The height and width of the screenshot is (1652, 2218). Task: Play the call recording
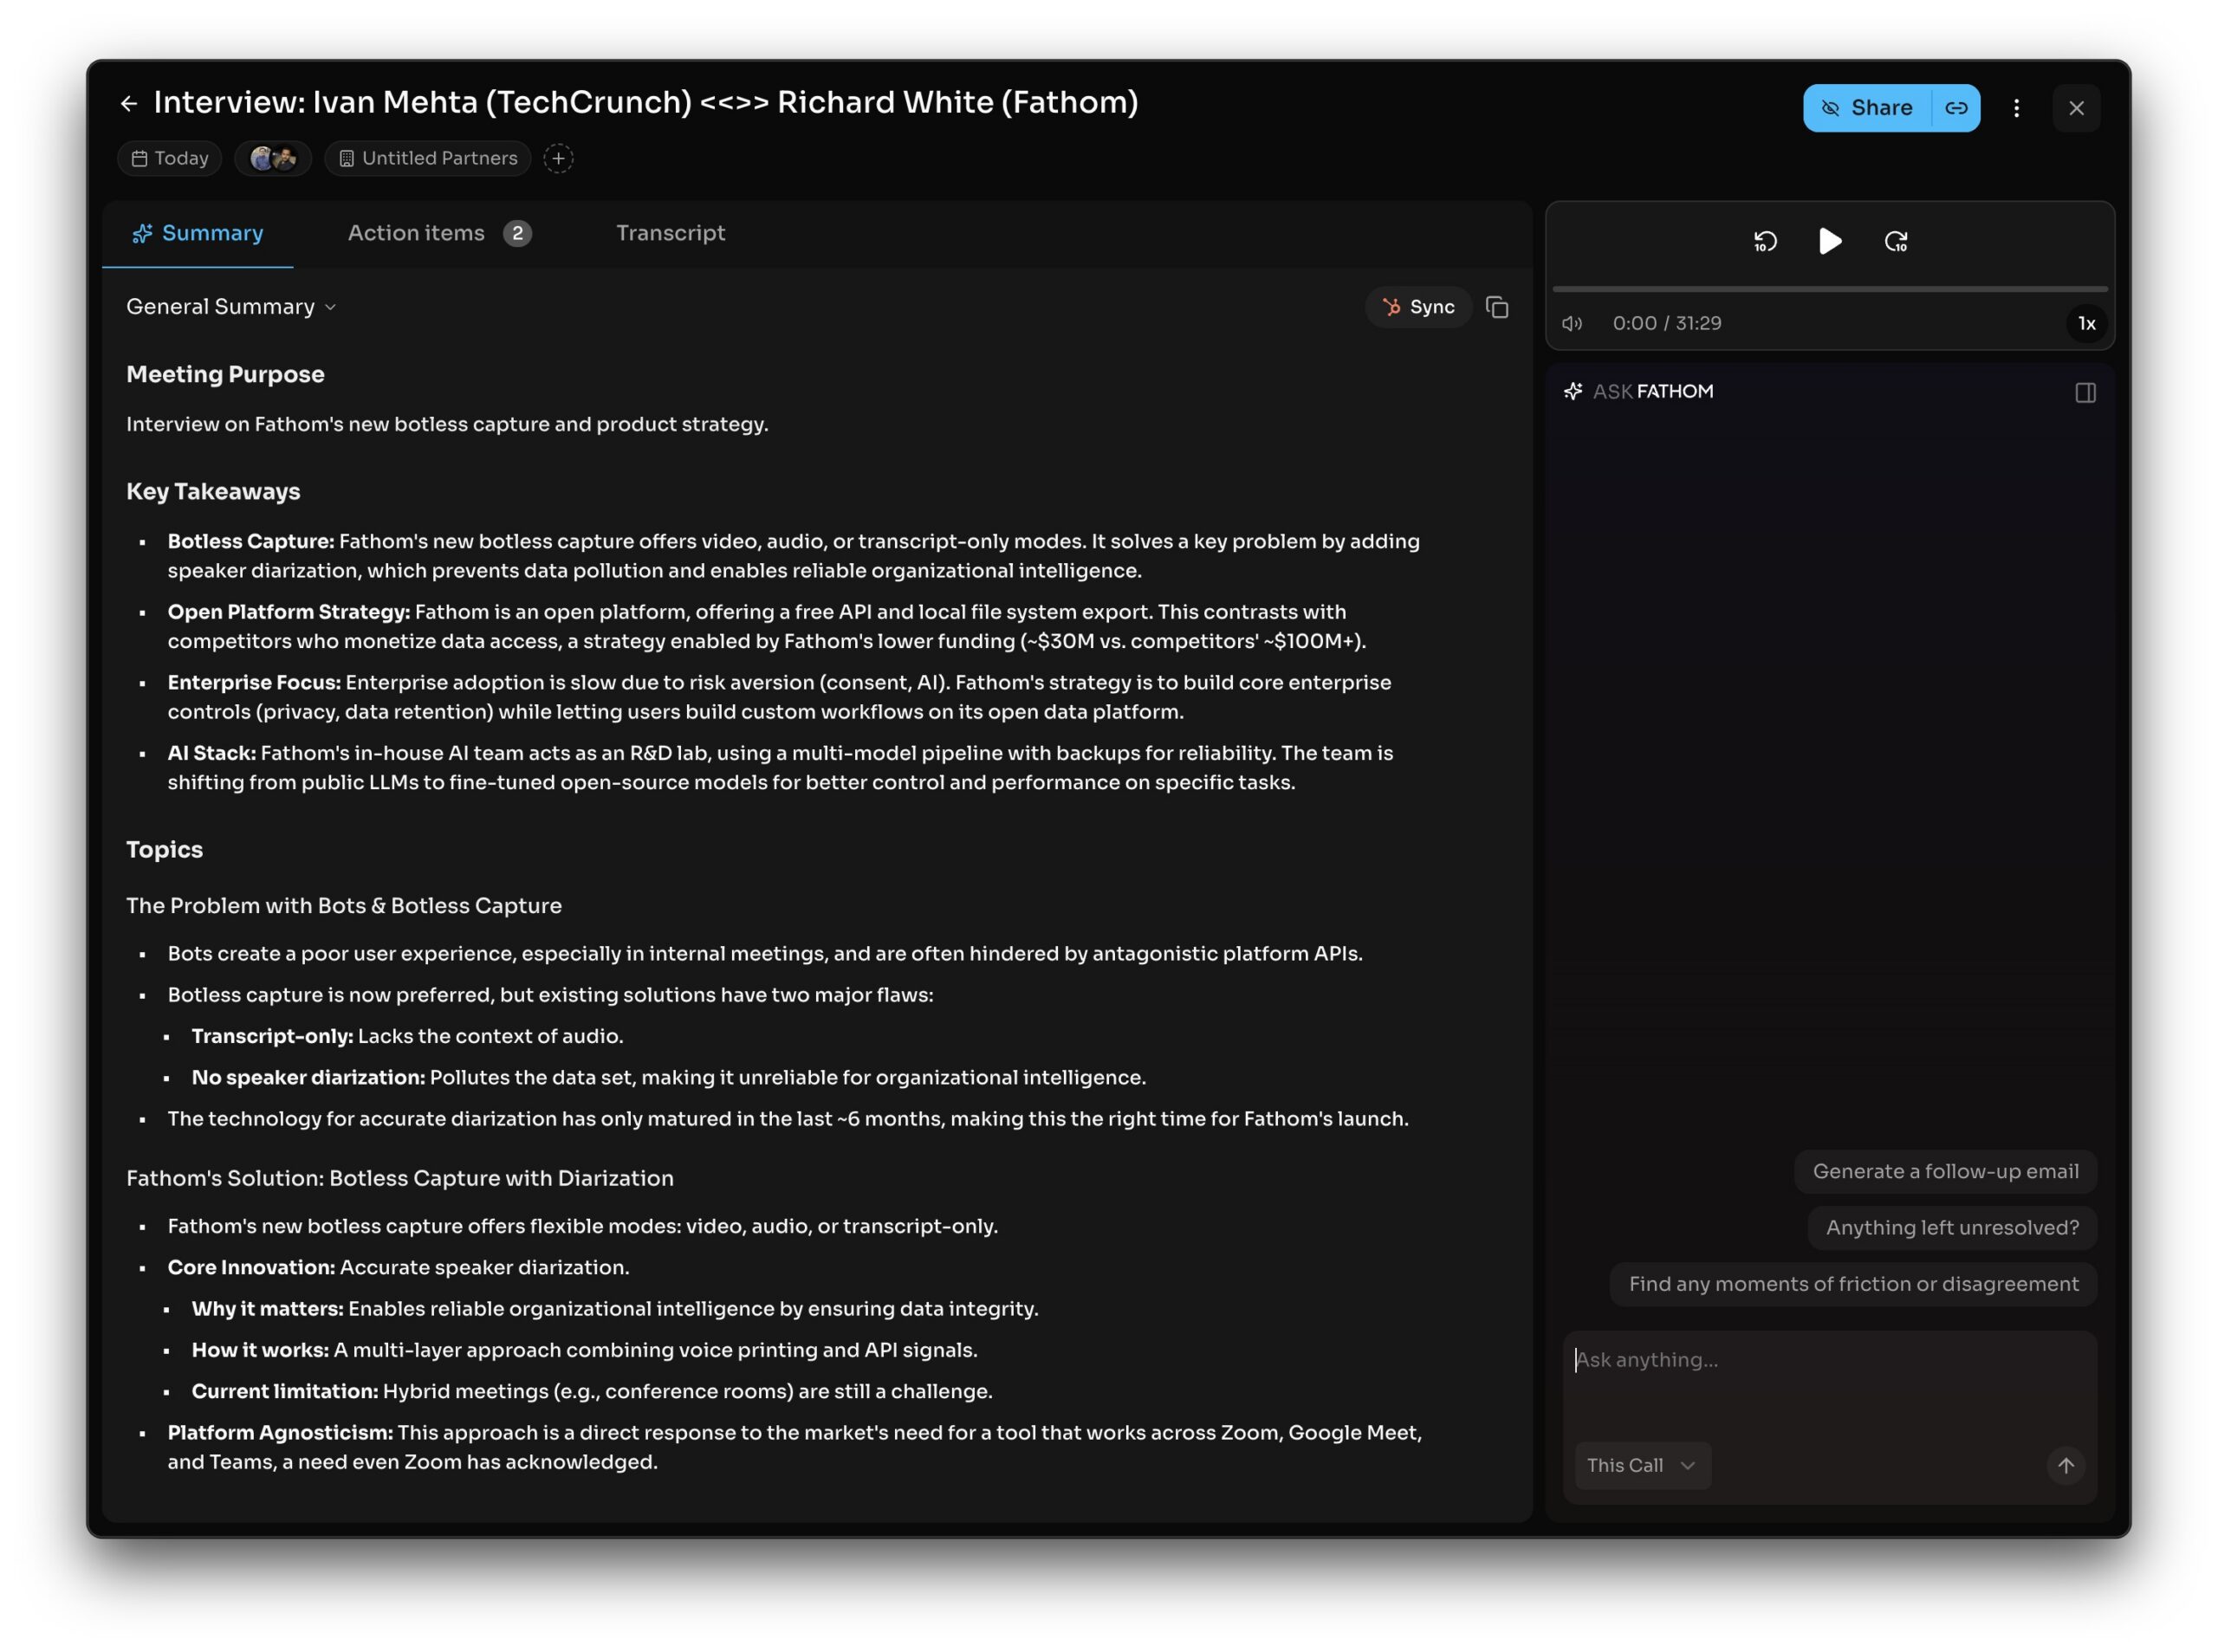click(x=1829, y=241)
